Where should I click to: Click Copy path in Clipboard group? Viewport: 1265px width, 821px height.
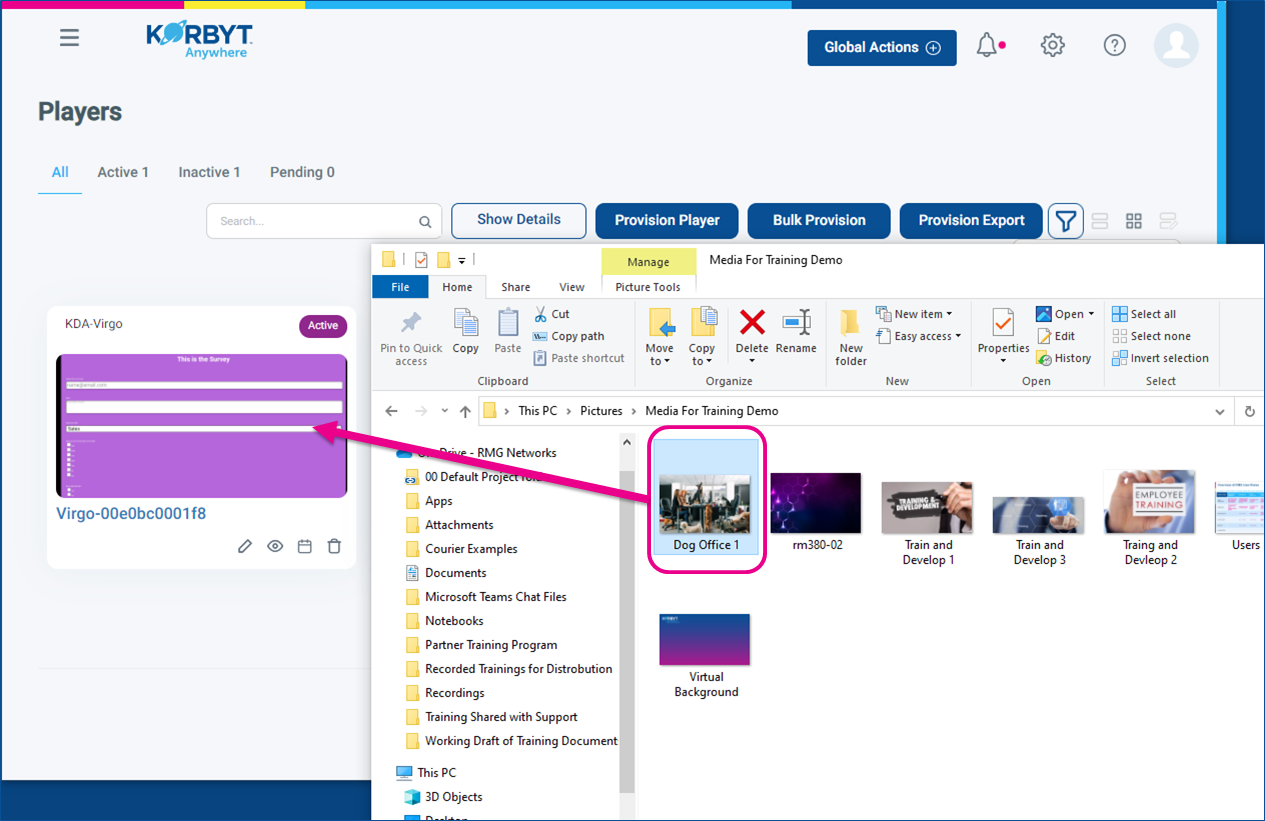click(568, 336)
